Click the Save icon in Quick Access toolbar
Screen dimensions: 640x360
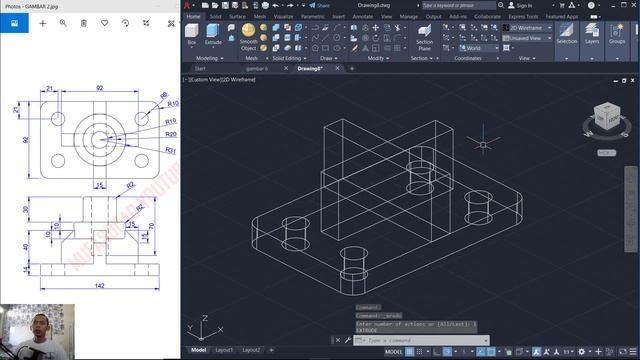pos(225,5)
